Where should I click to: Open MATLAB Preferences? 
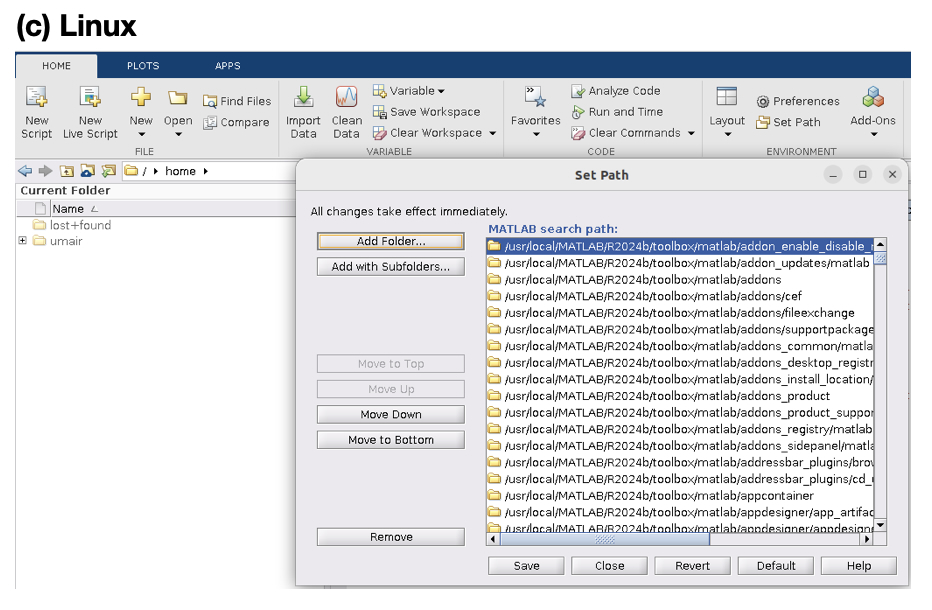798,101
